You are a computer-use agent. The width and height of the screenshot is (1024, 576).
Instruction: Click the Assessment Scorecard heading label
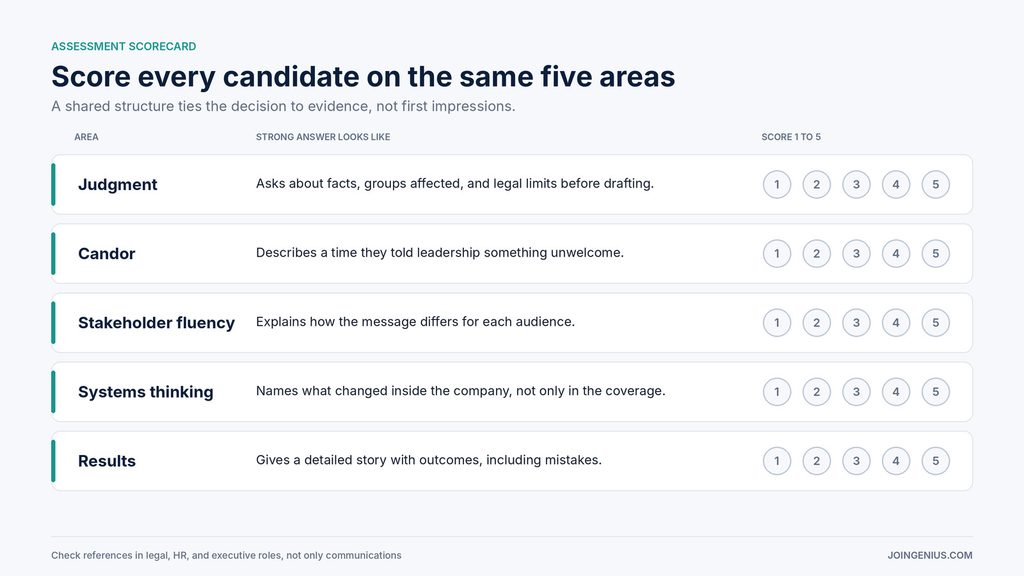[123, 46]
